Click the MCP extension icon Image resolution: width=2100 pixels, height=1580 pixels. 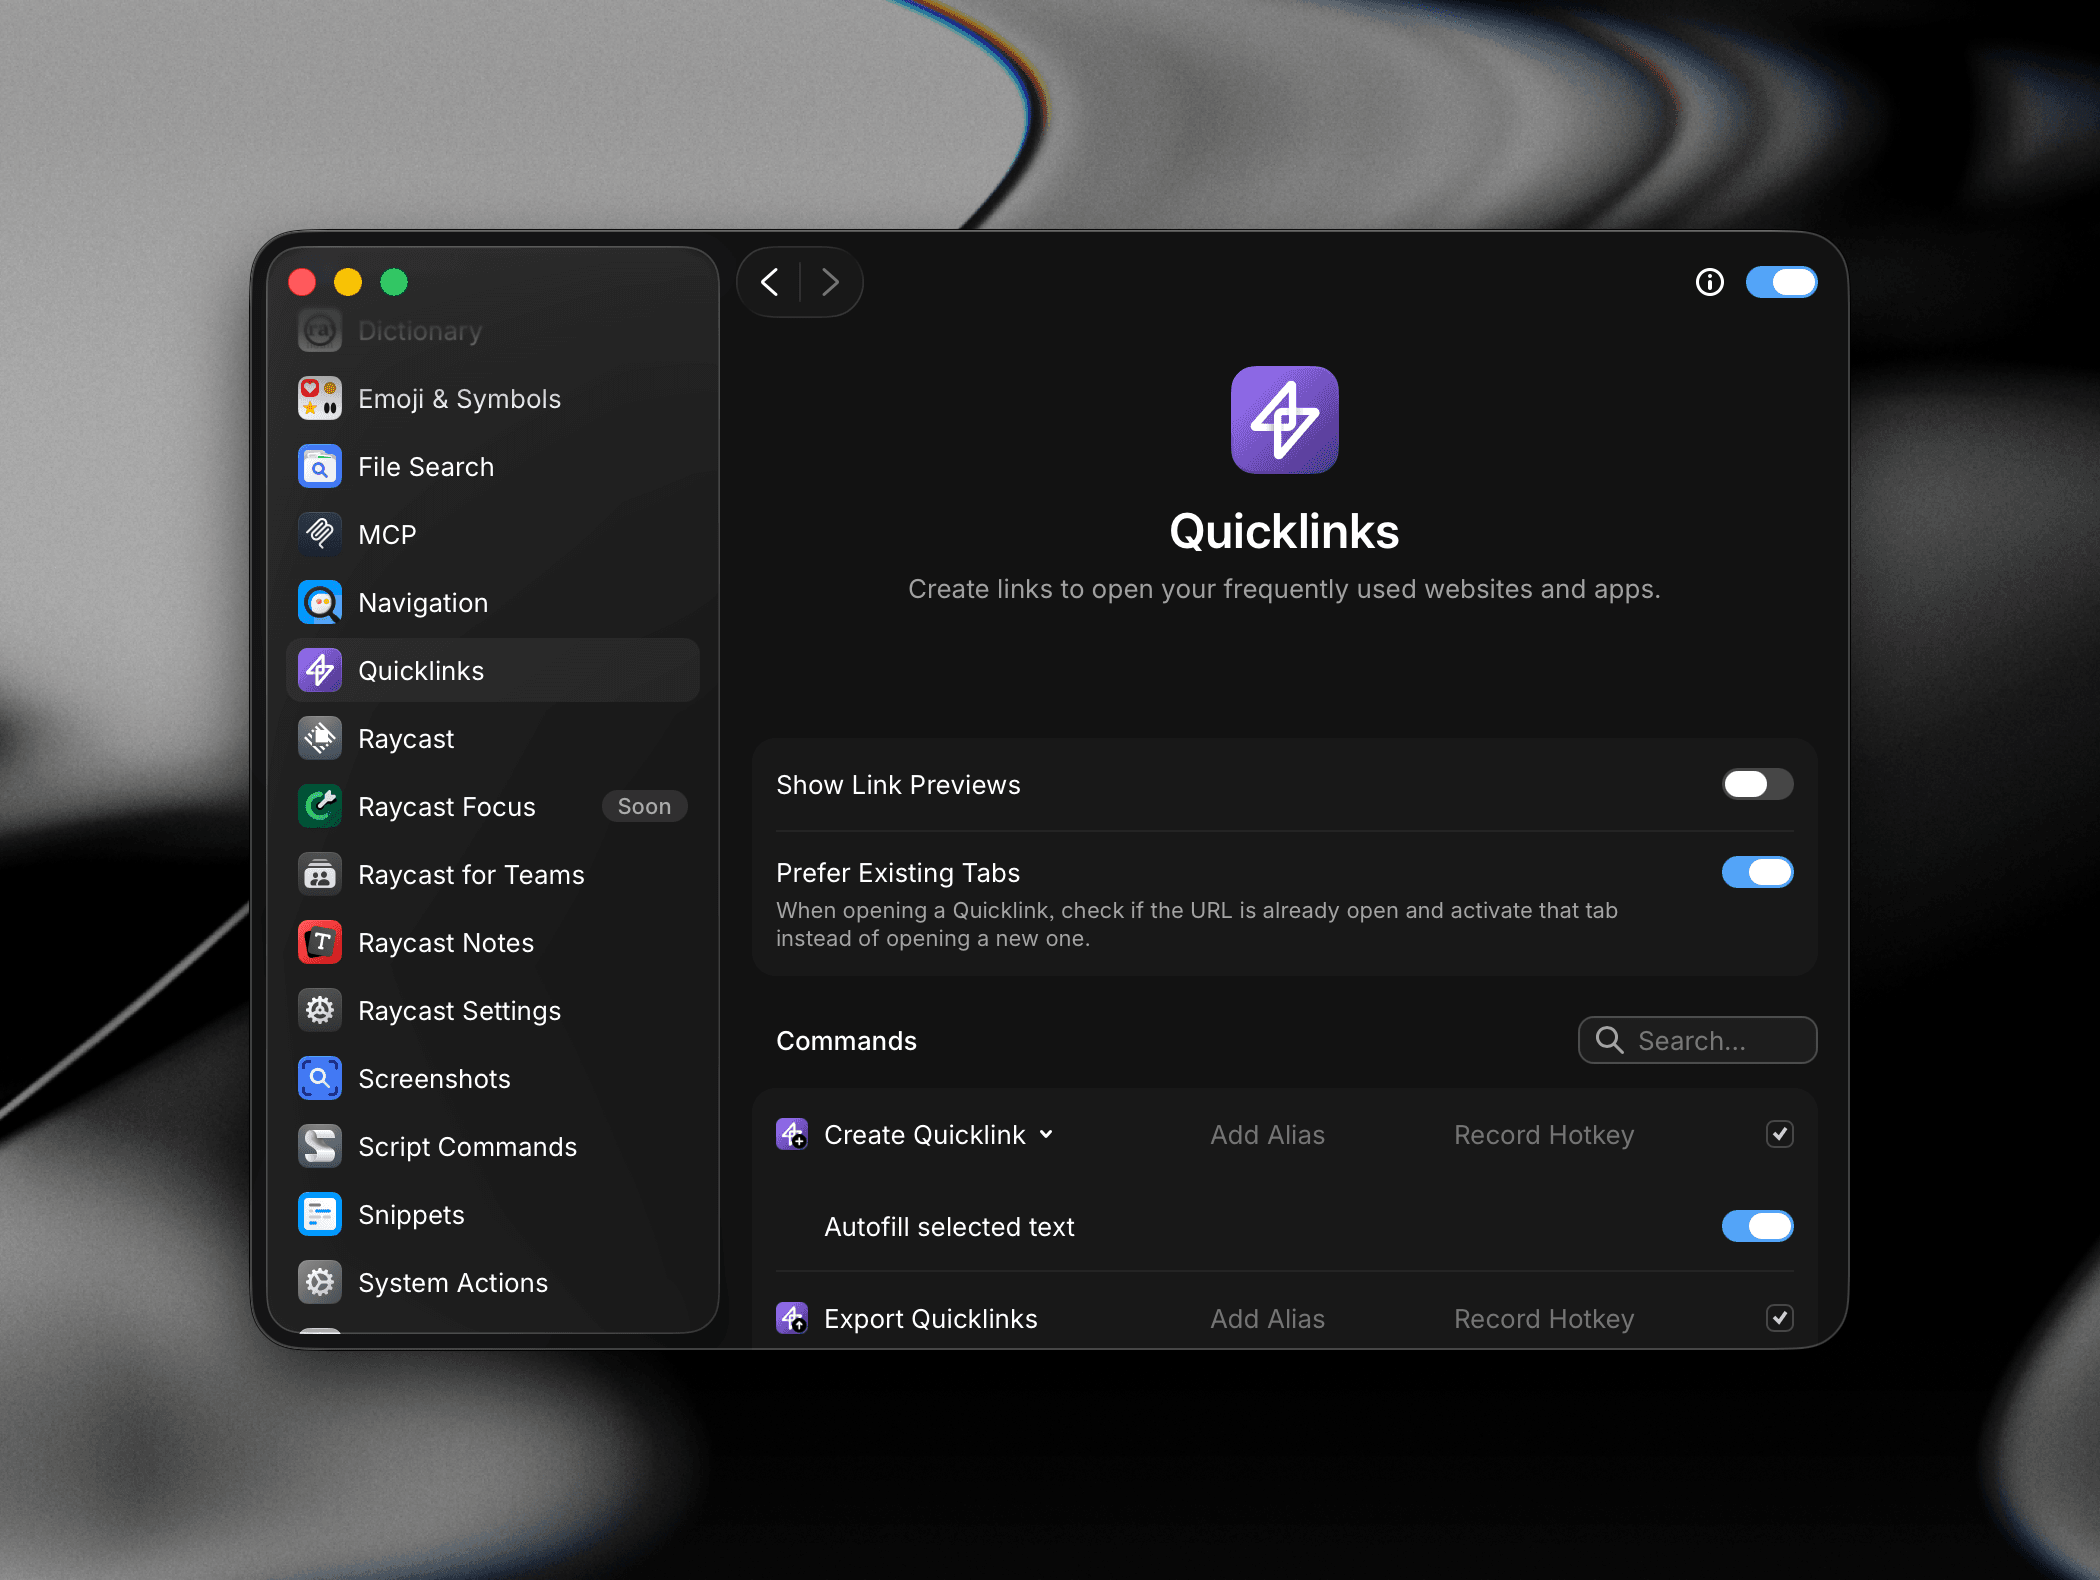(320, 535)
